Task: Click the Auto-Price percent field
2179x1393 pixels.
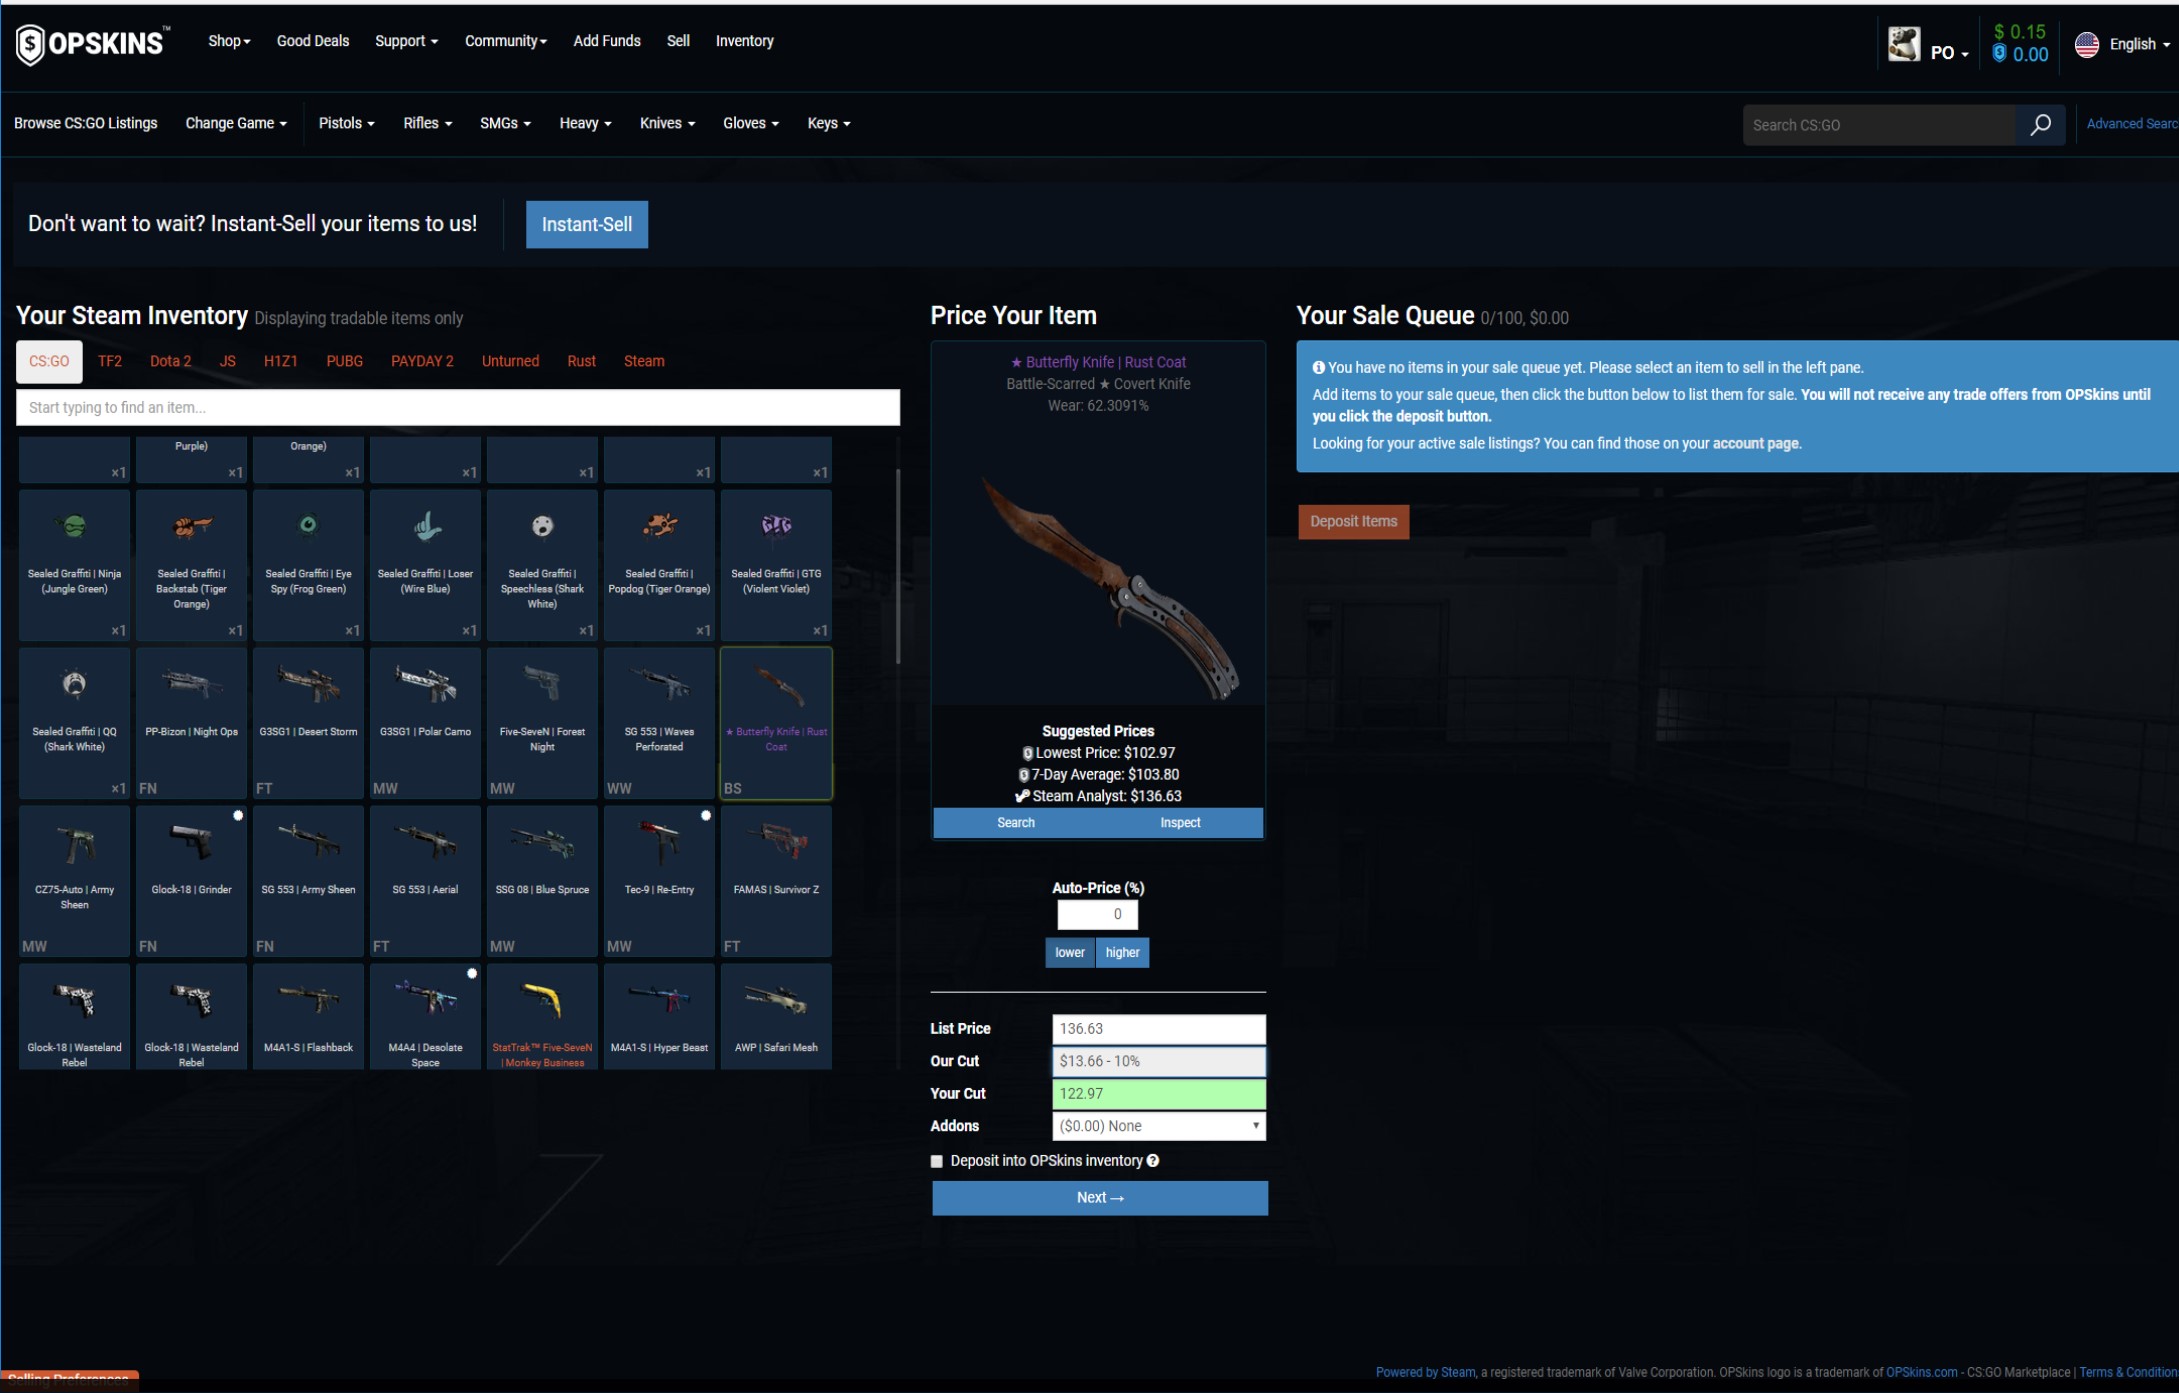Action: pyautogui.click(x=1097, y=914)
